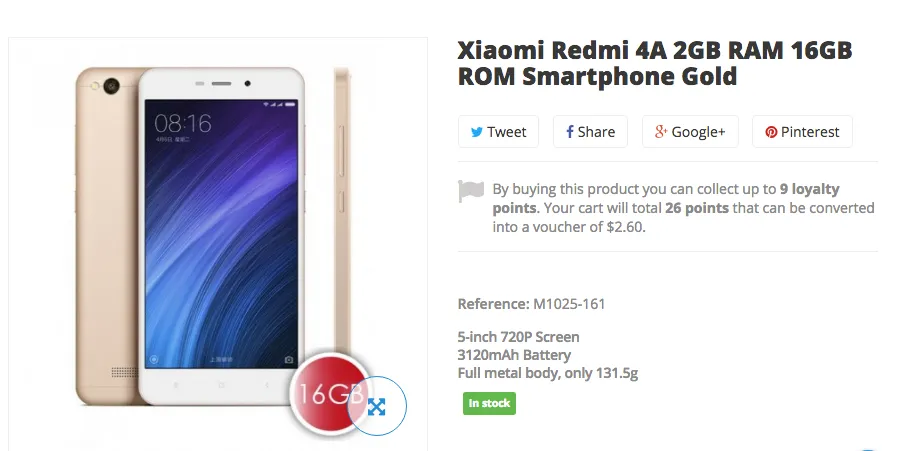Click the Xiaomi Redmi 4A product title
This screenshot has height=451, width=899.
click(655, 63)
